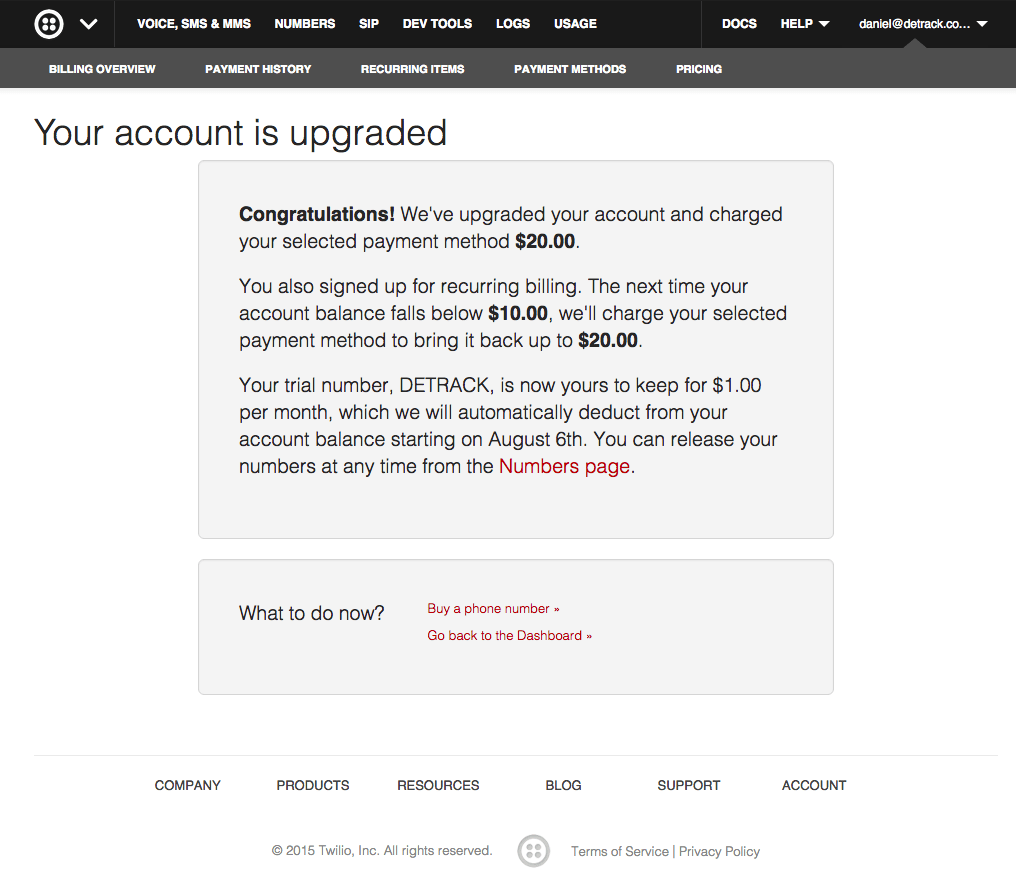Click the '© 2015 Twilio, Inc.' copyright text
Screen dimensions: 1016x881
coord(382,851)
